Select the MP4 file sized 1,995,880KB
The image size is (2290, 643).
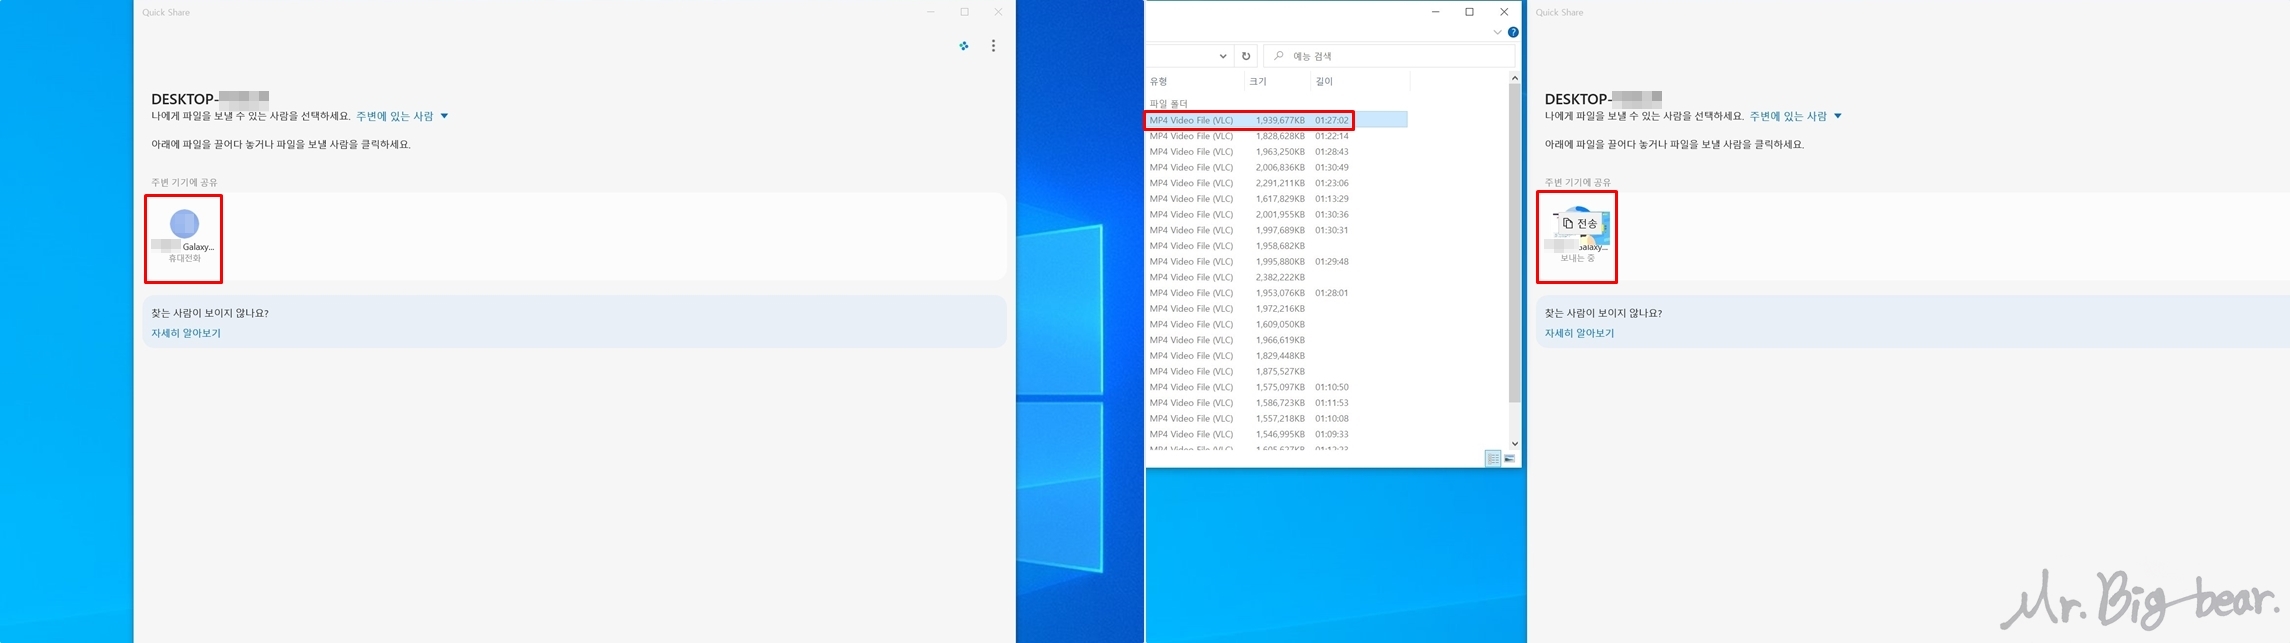pos(1276,262)
